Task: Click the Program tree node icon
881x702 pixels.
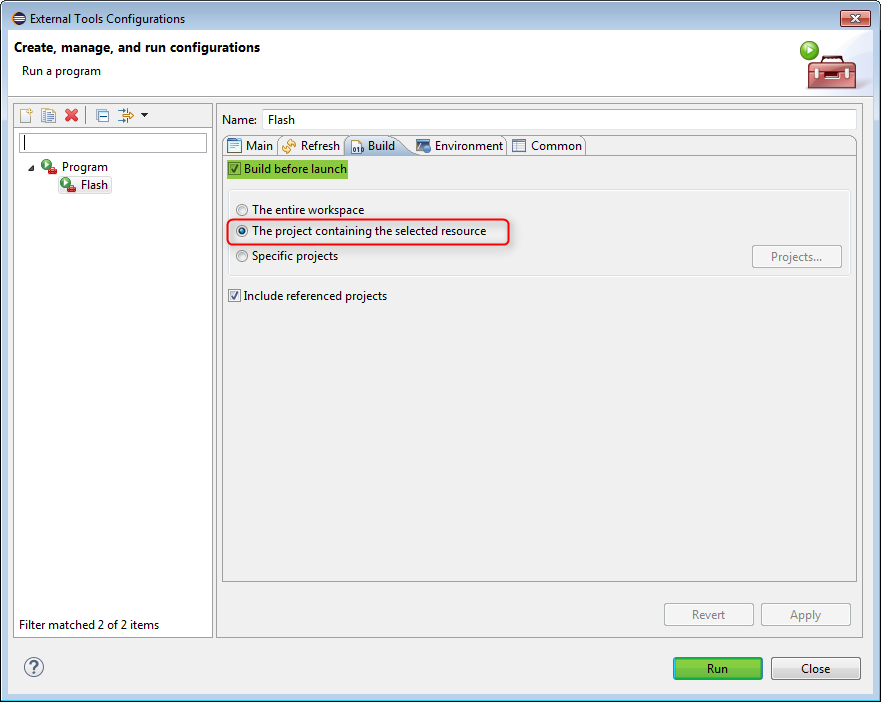Action: (49, 166)
